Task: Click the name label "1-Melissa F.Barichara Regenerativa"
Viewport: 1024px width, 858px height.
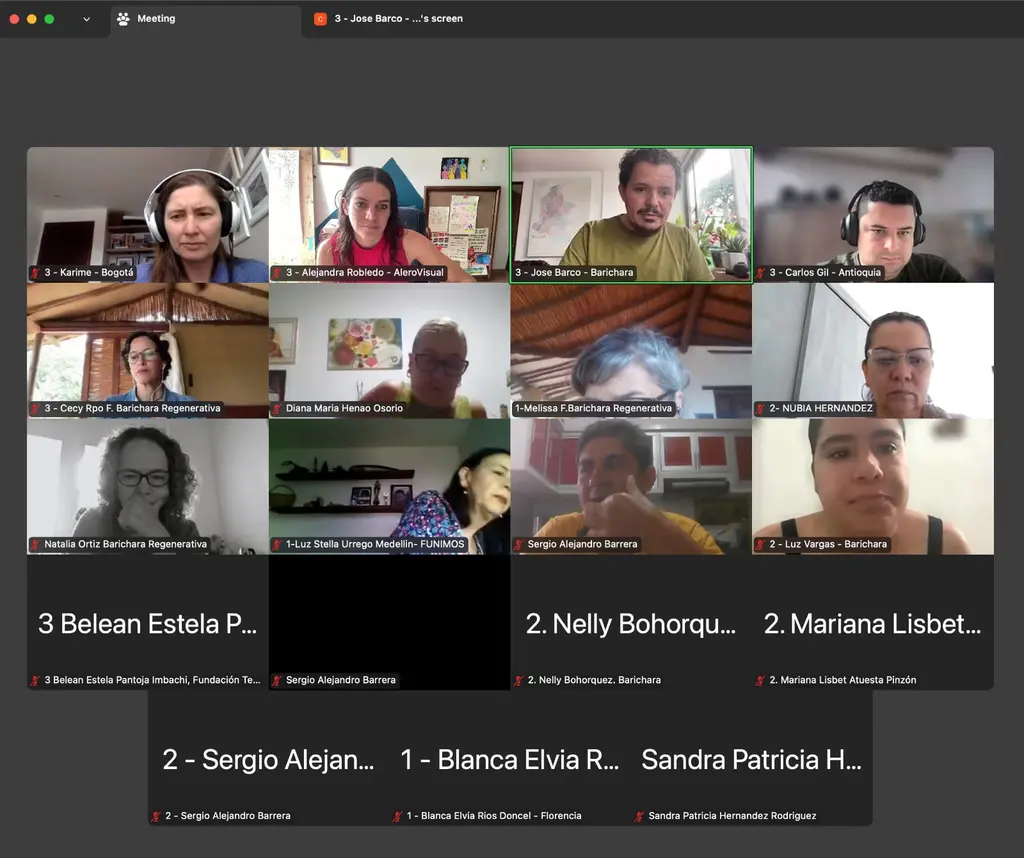Action: pyautogui.click(x=593, y=408)
